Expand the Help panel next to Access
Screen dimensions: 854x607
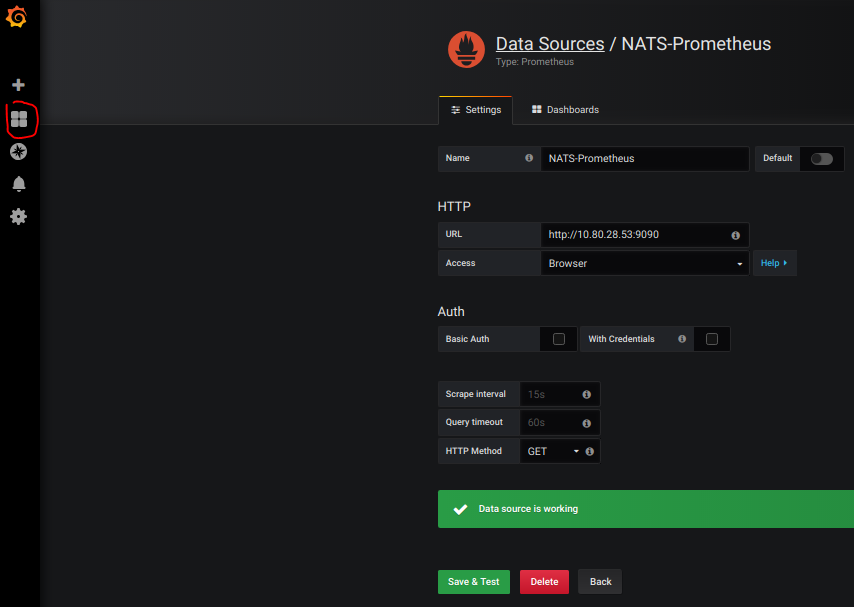[x=775, y=262]
